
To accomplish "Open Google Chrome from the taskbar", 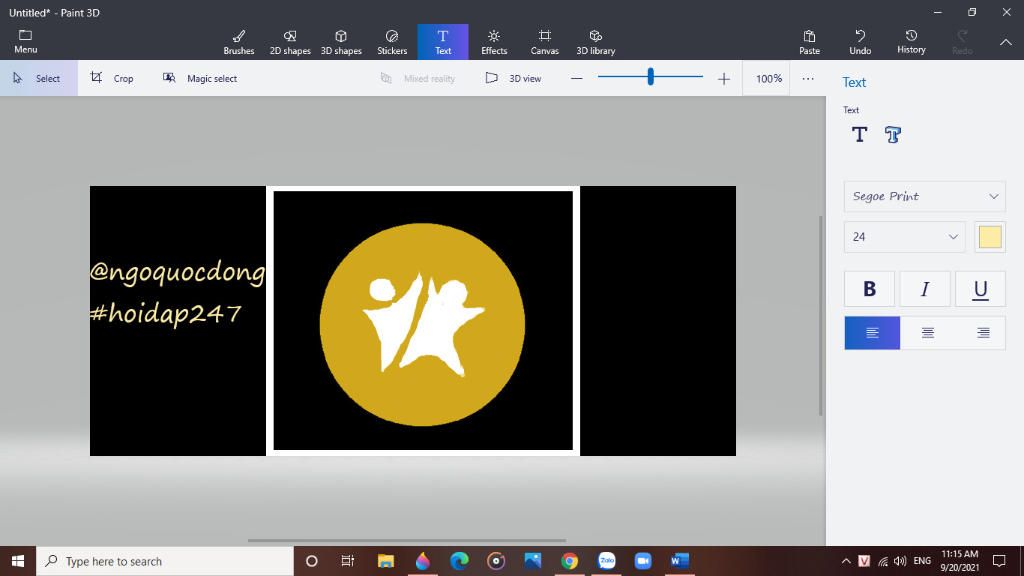I will click(569, 561).
